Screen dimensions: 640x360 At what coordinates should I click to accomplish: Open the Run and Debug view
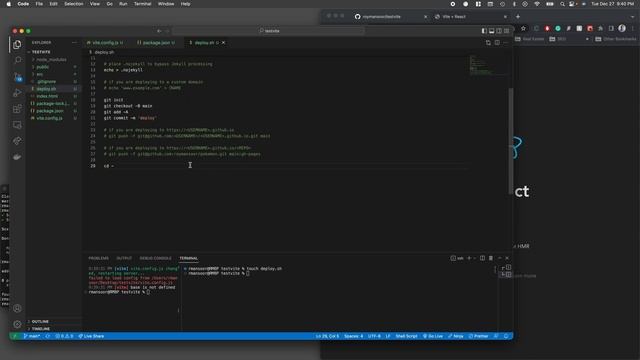coord(17,93)
